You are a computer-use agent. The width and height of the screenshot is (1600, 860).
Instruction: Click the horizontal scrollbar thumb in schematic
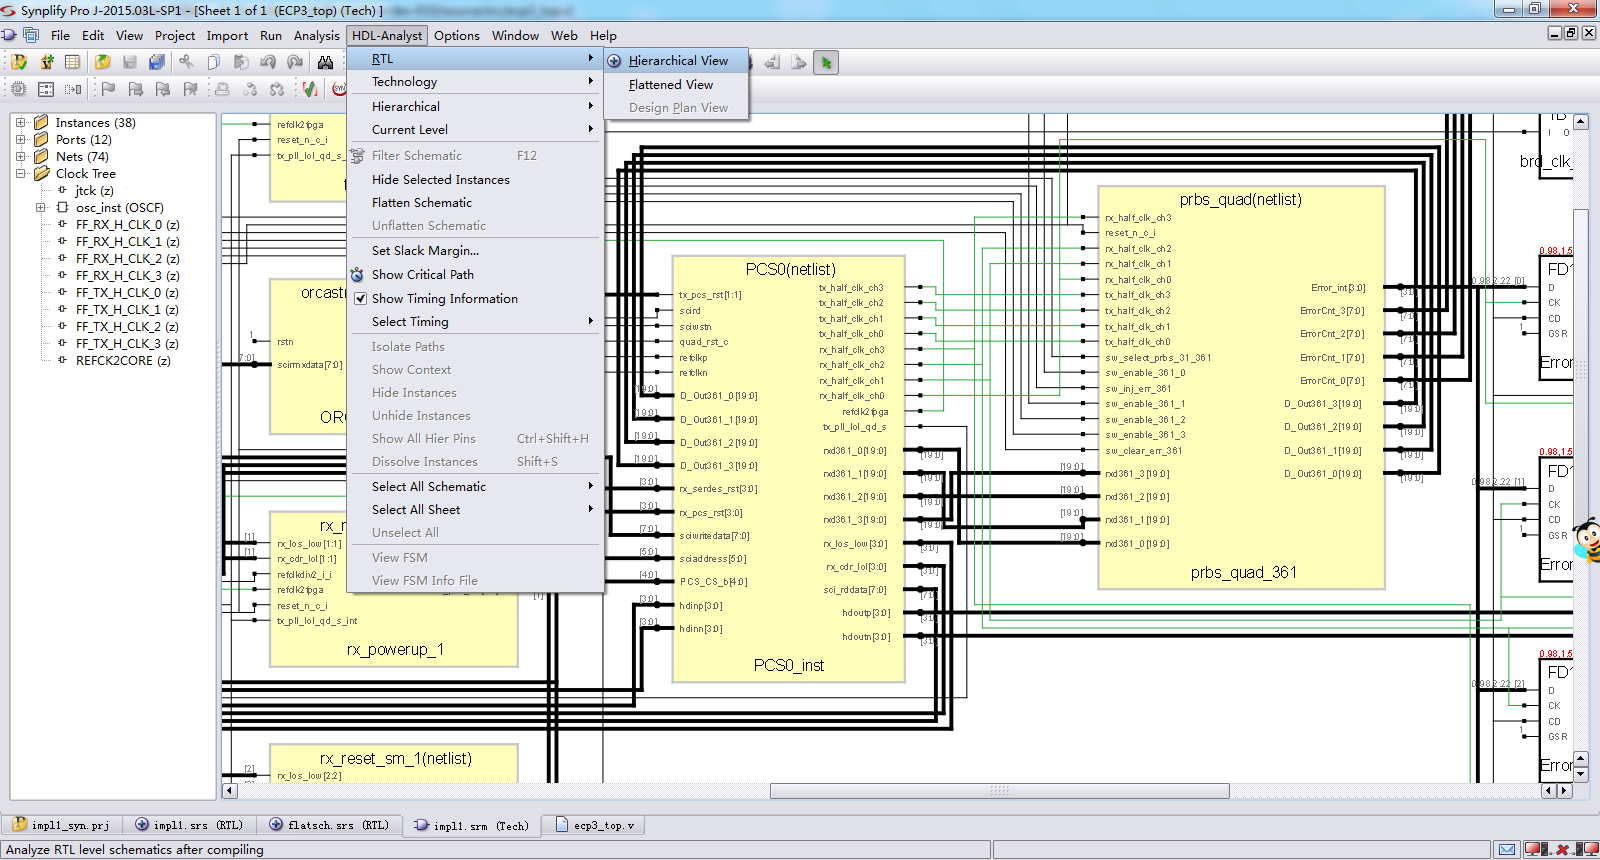(999, 791)
